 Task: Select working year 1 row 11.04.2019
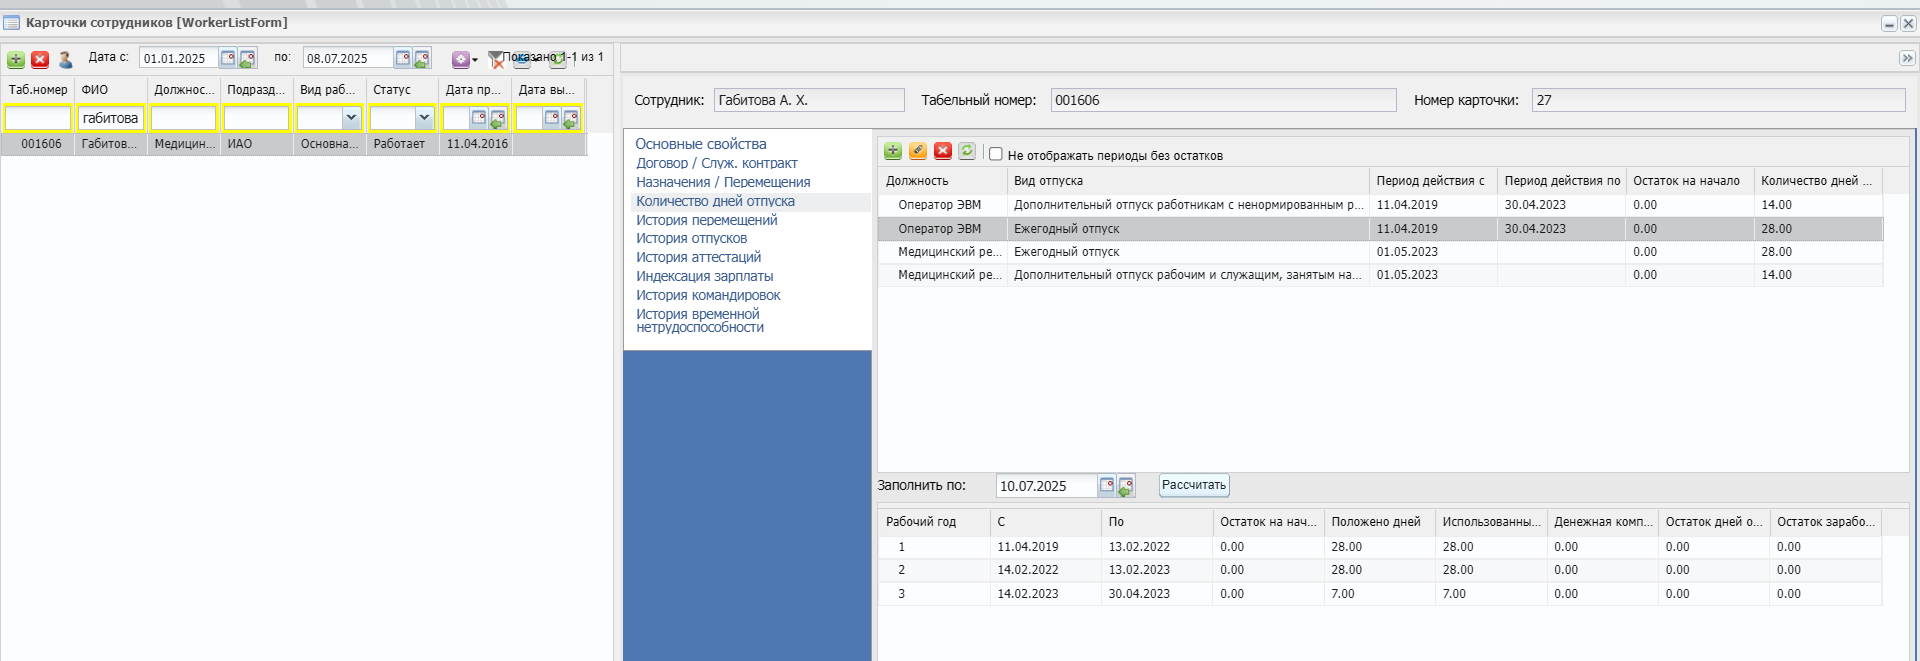pyautogui.click(x=1380, y=547)
